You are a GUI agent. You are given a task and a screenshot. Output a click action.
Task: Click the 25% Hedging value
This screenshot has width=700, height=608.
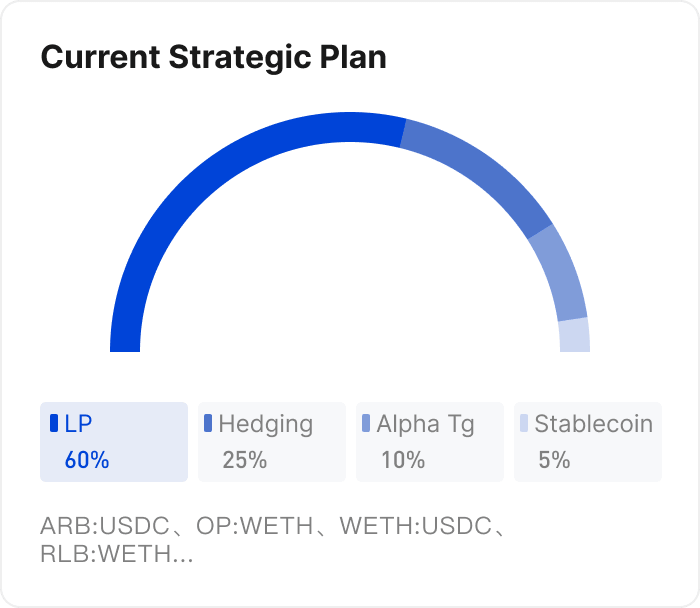tap(245, 461)
